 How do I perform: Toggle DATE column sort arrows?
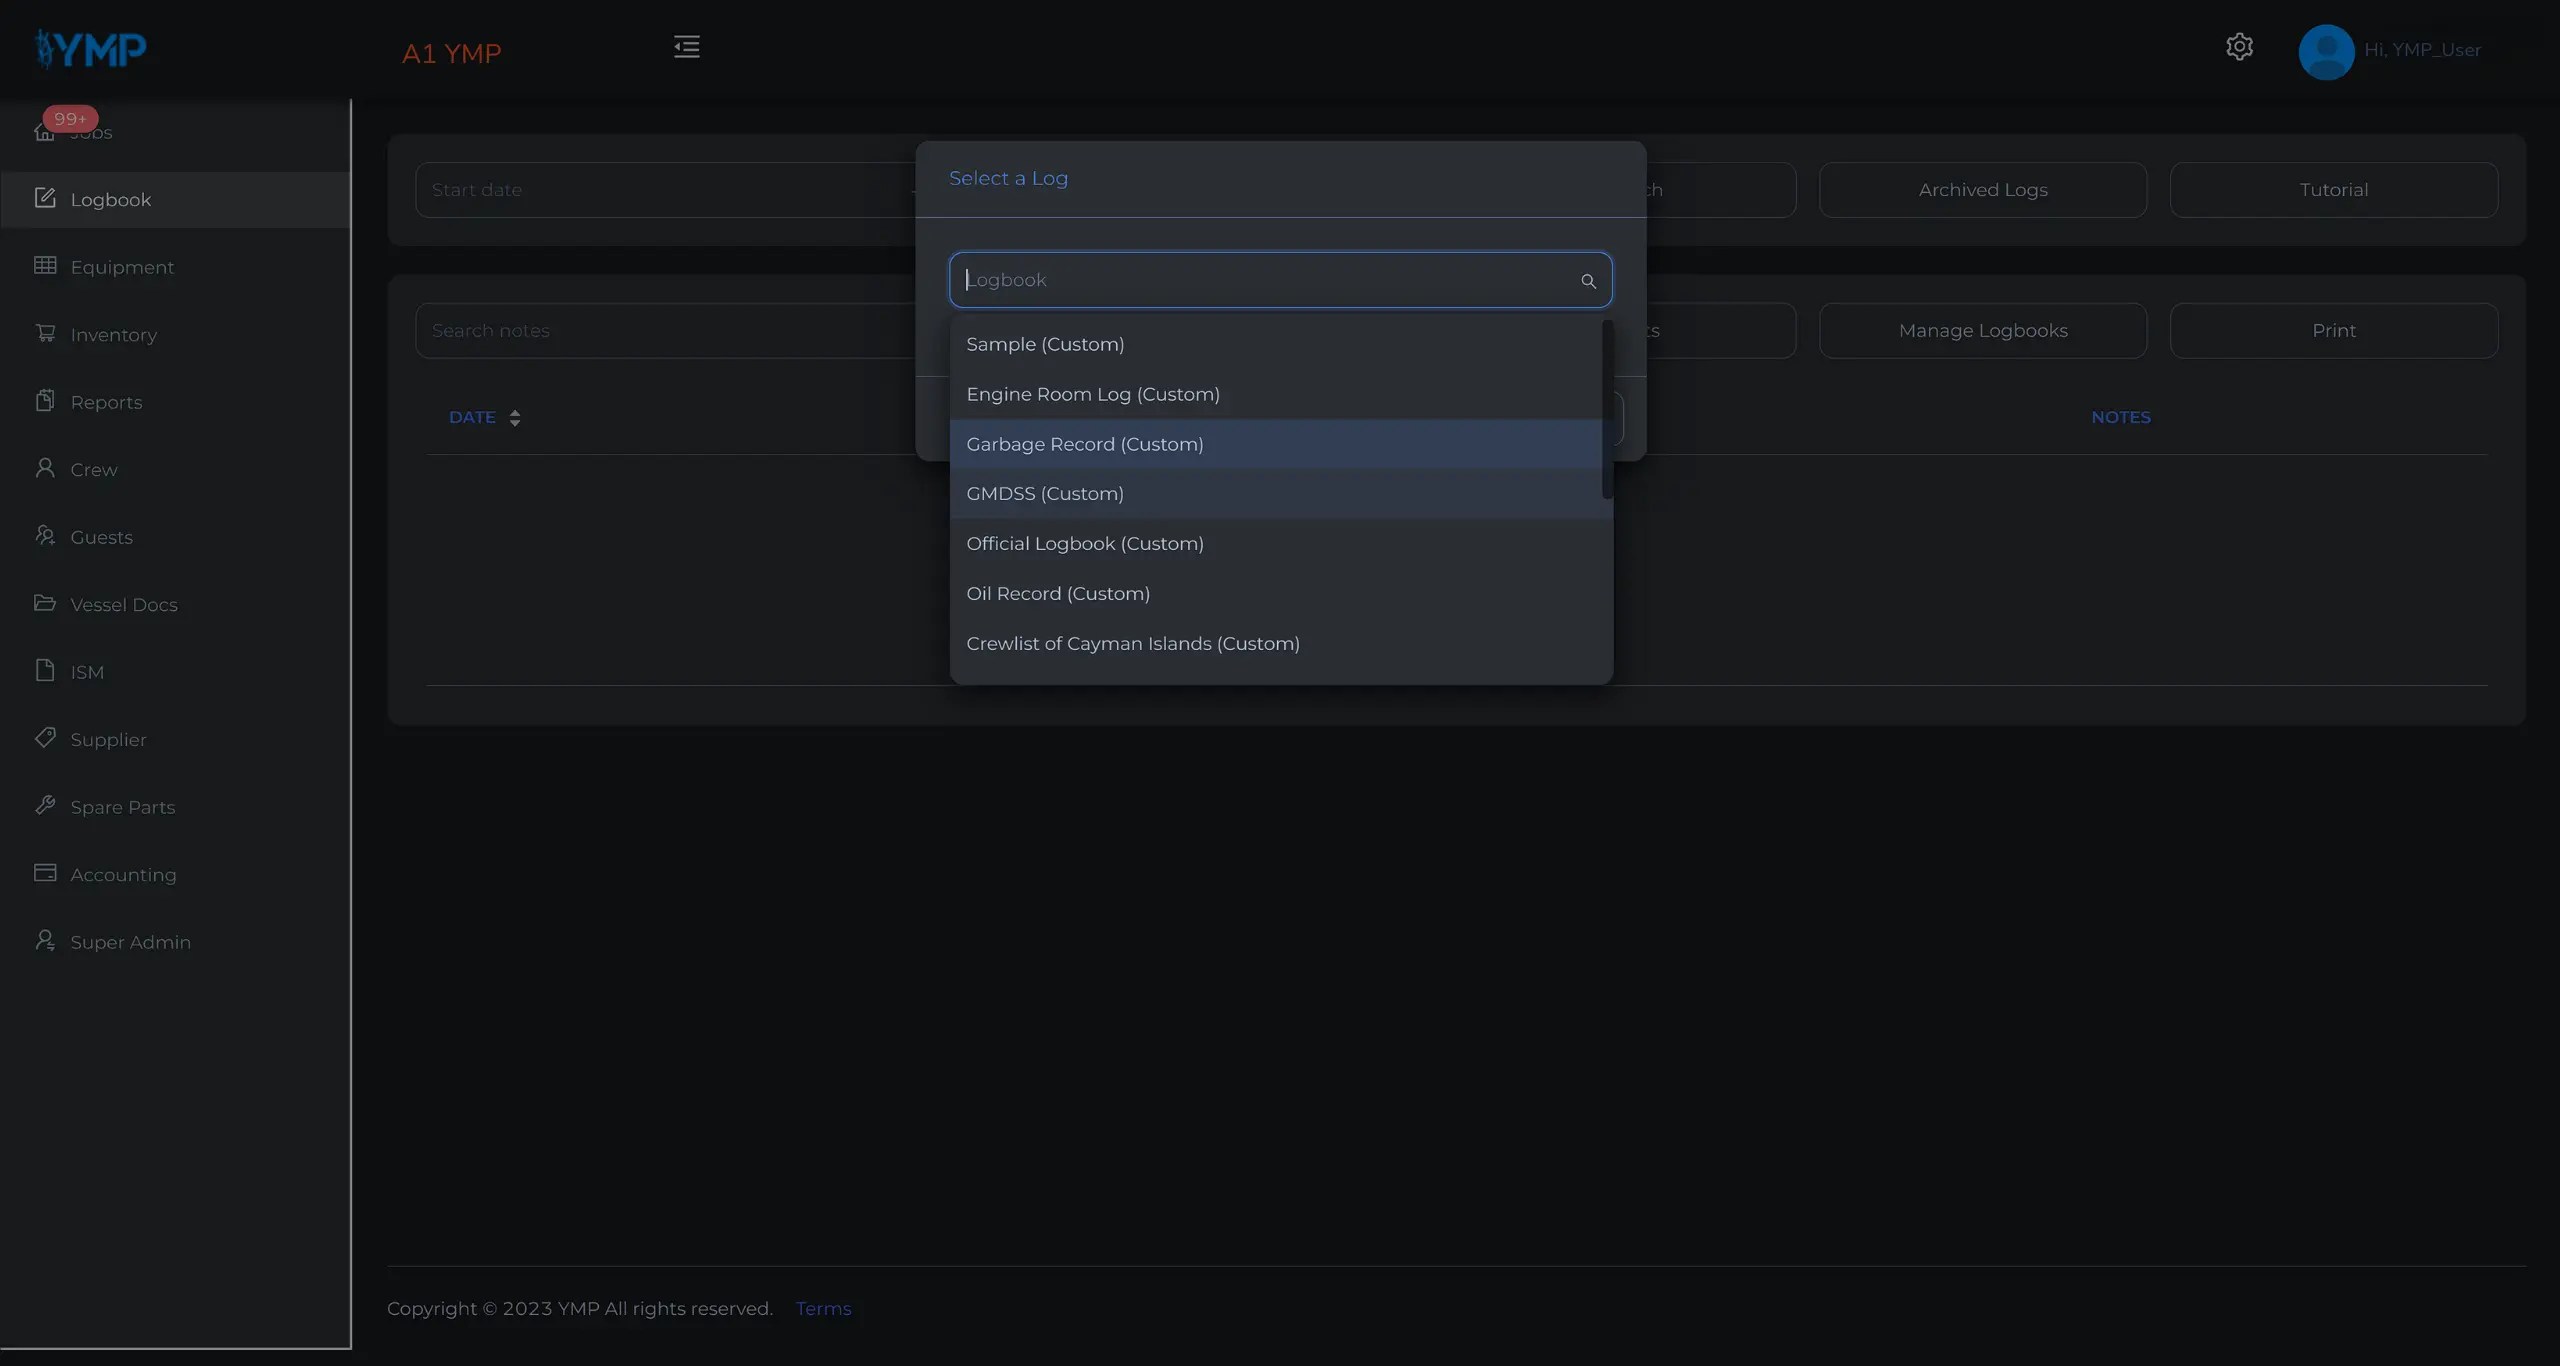click(514, 418)
